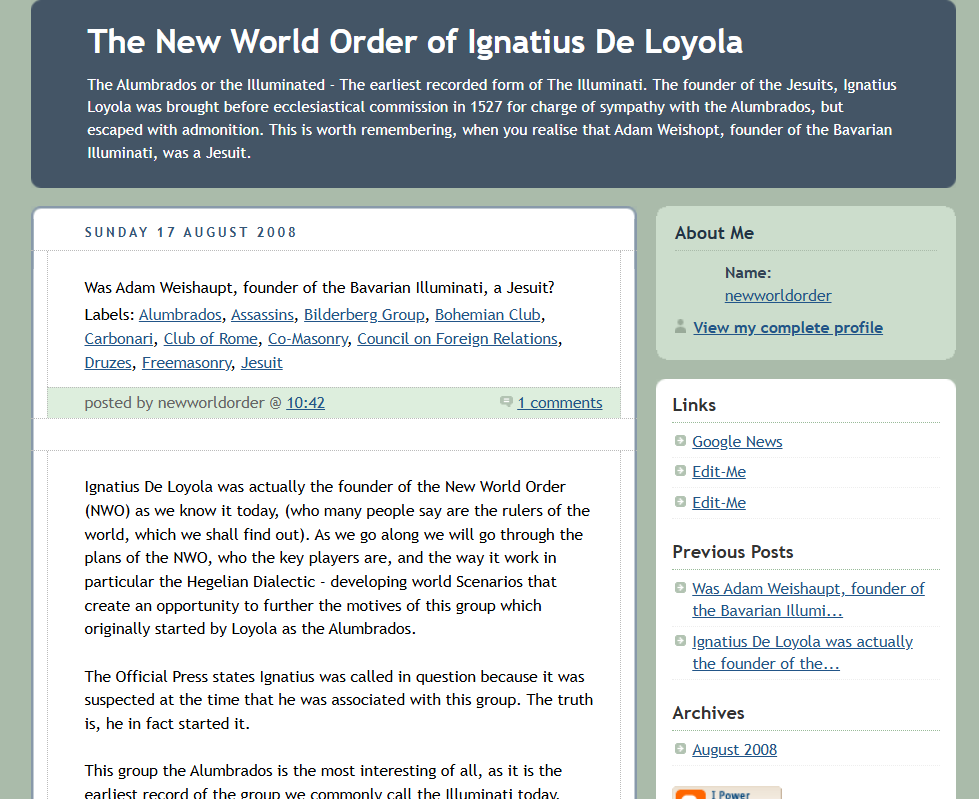Click the arrow bullet beside the first Edit-Me link
979x799 pixels.
coord(681,471)
